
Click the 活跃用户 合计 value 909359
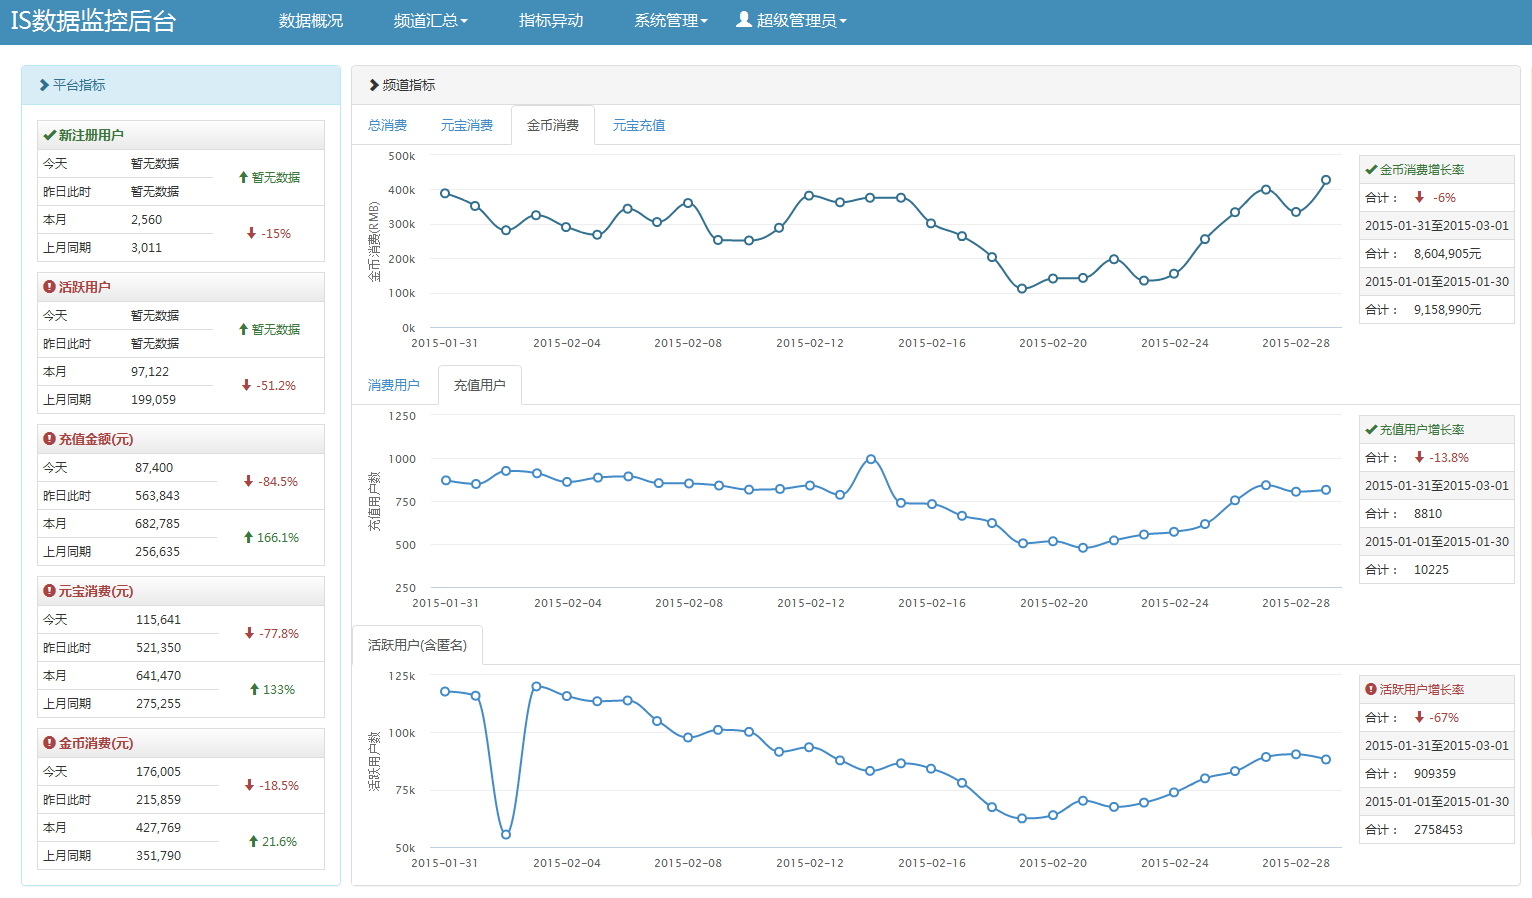pyautogui.click(x=1435, y=774)
